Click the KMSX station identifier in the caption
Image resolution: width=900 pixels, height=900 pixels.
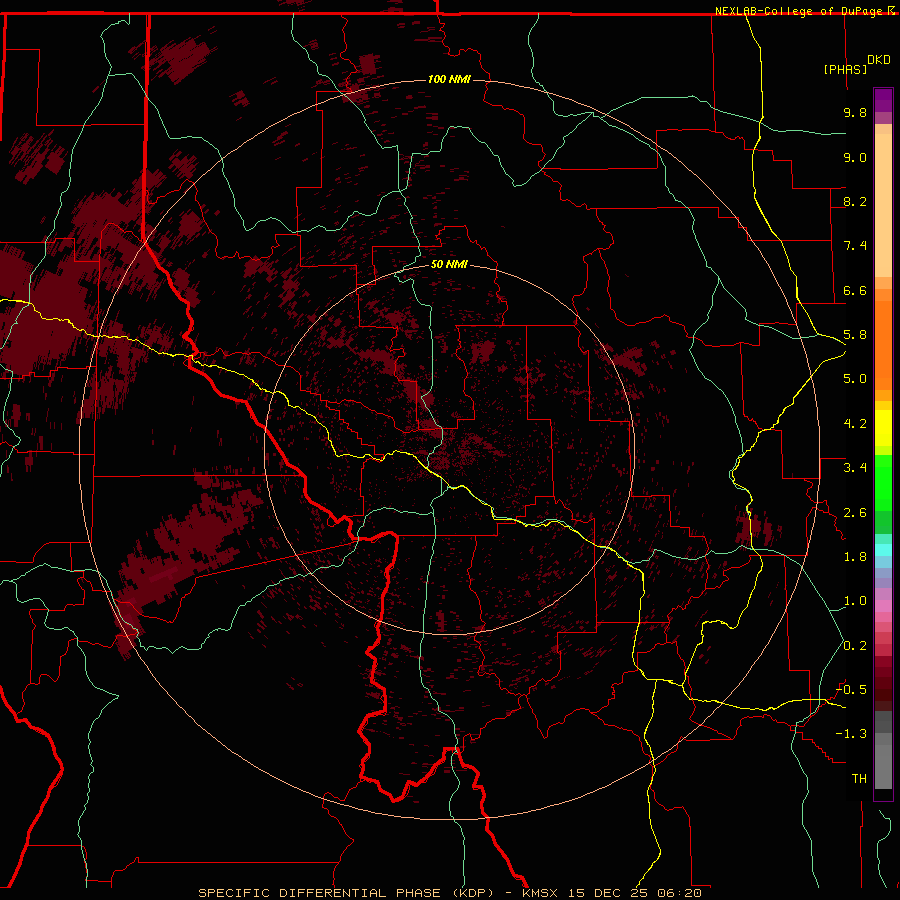click(x=539, y=893)
